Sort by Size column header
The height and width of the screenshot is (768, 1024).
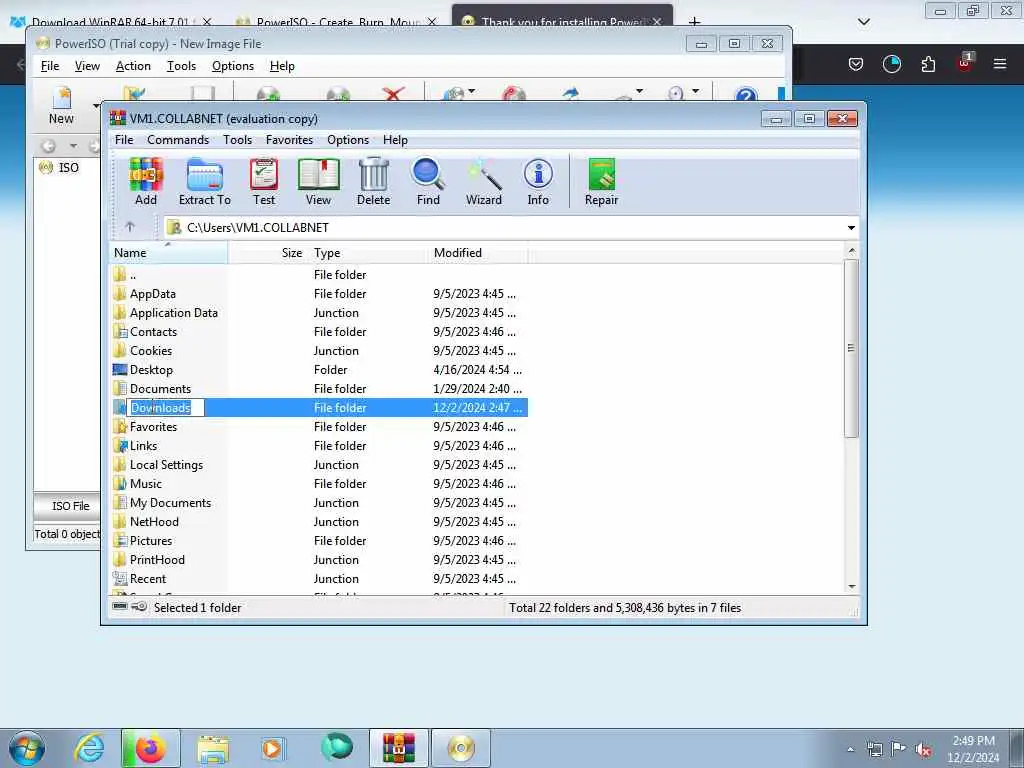click(x=268, y=253)
